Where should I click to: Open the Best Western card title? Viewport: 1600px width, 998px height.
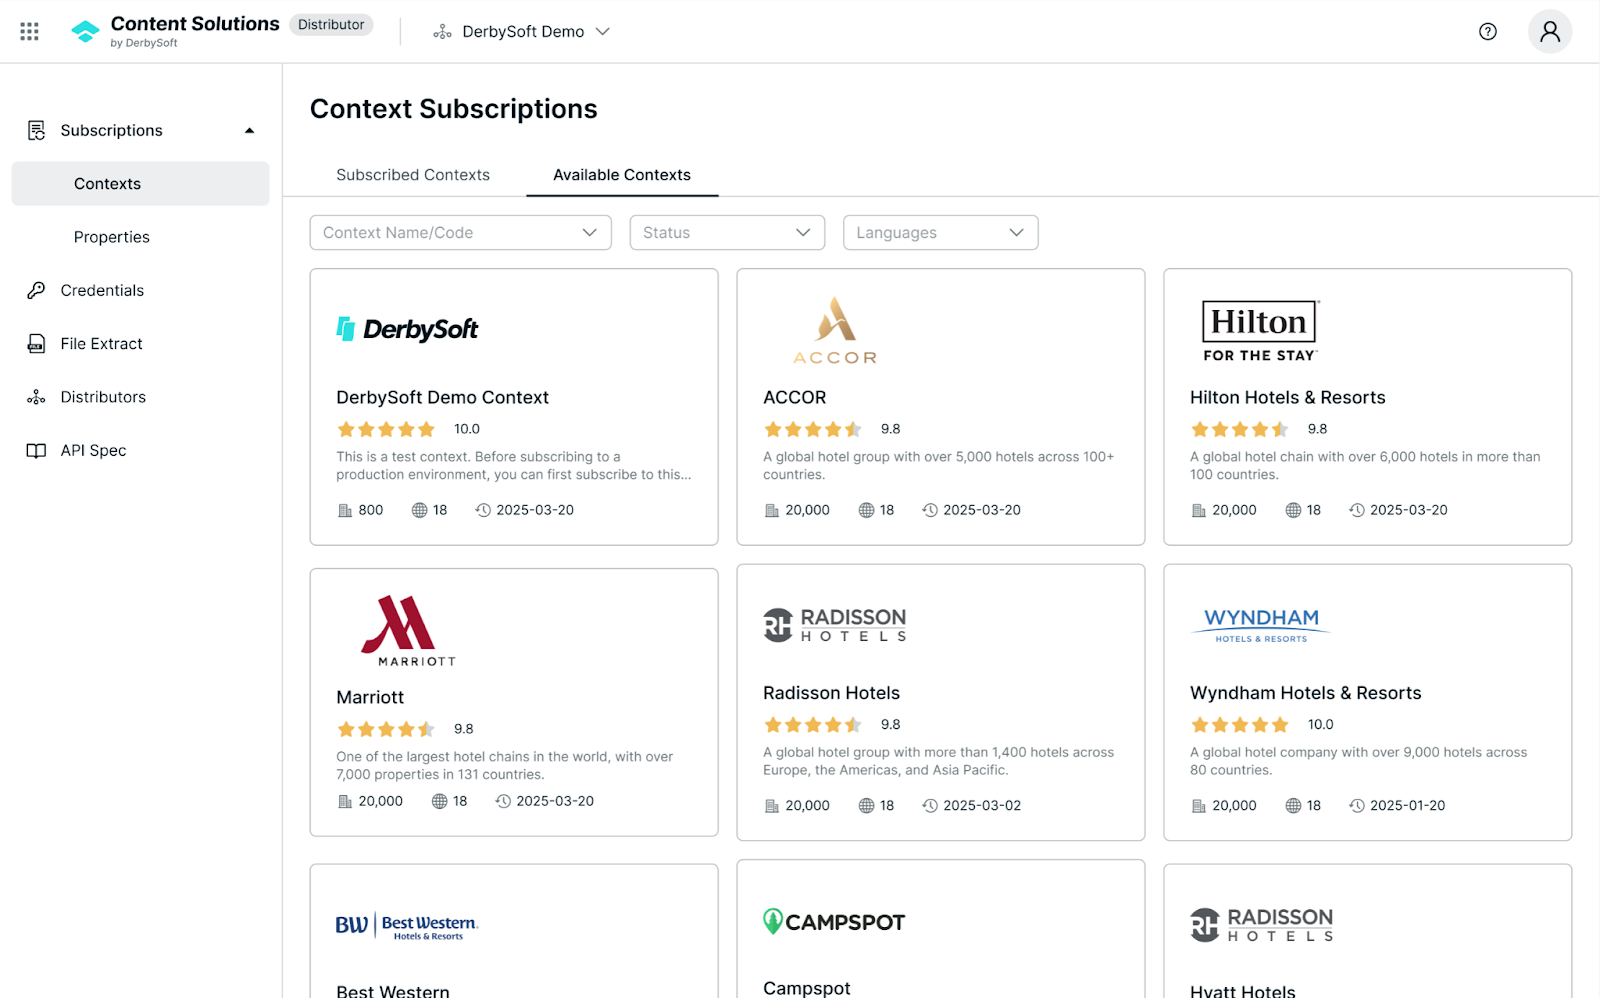pos(393,990)
